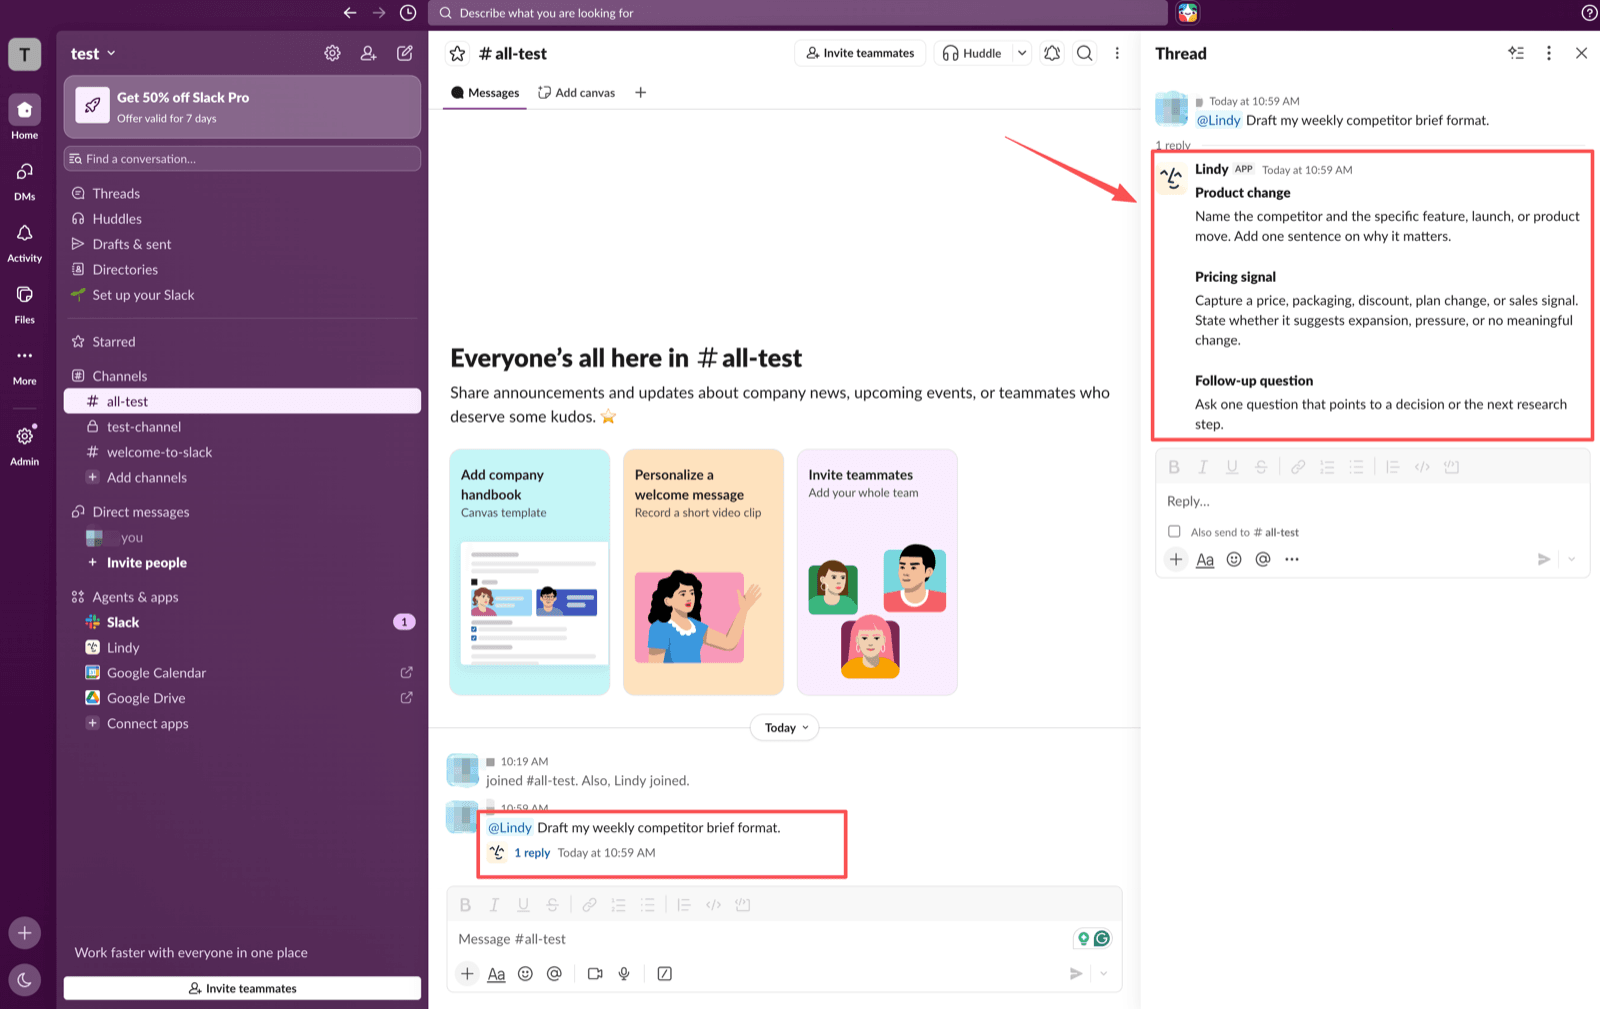
Task: Open emoji picker in the thread reply box
Action: pos(1234,560)
